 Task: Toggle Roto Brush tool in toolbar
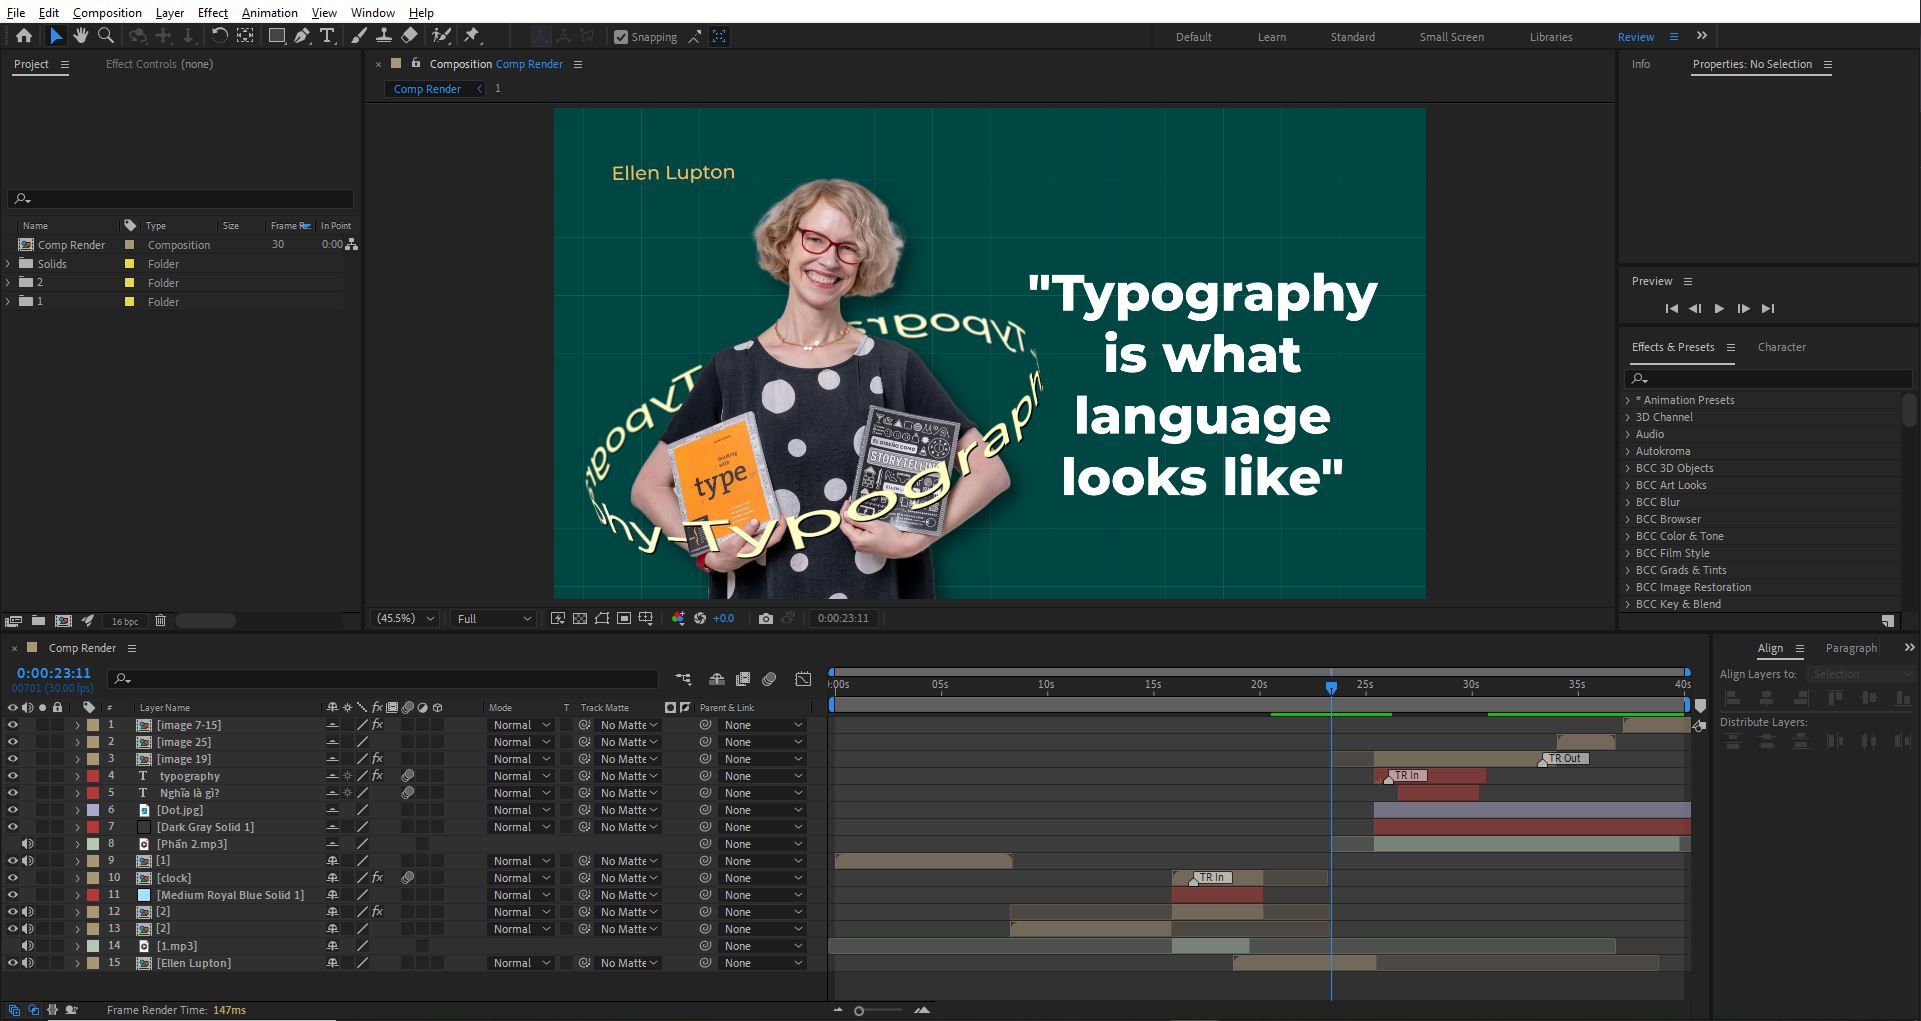[x=441, y=36]
